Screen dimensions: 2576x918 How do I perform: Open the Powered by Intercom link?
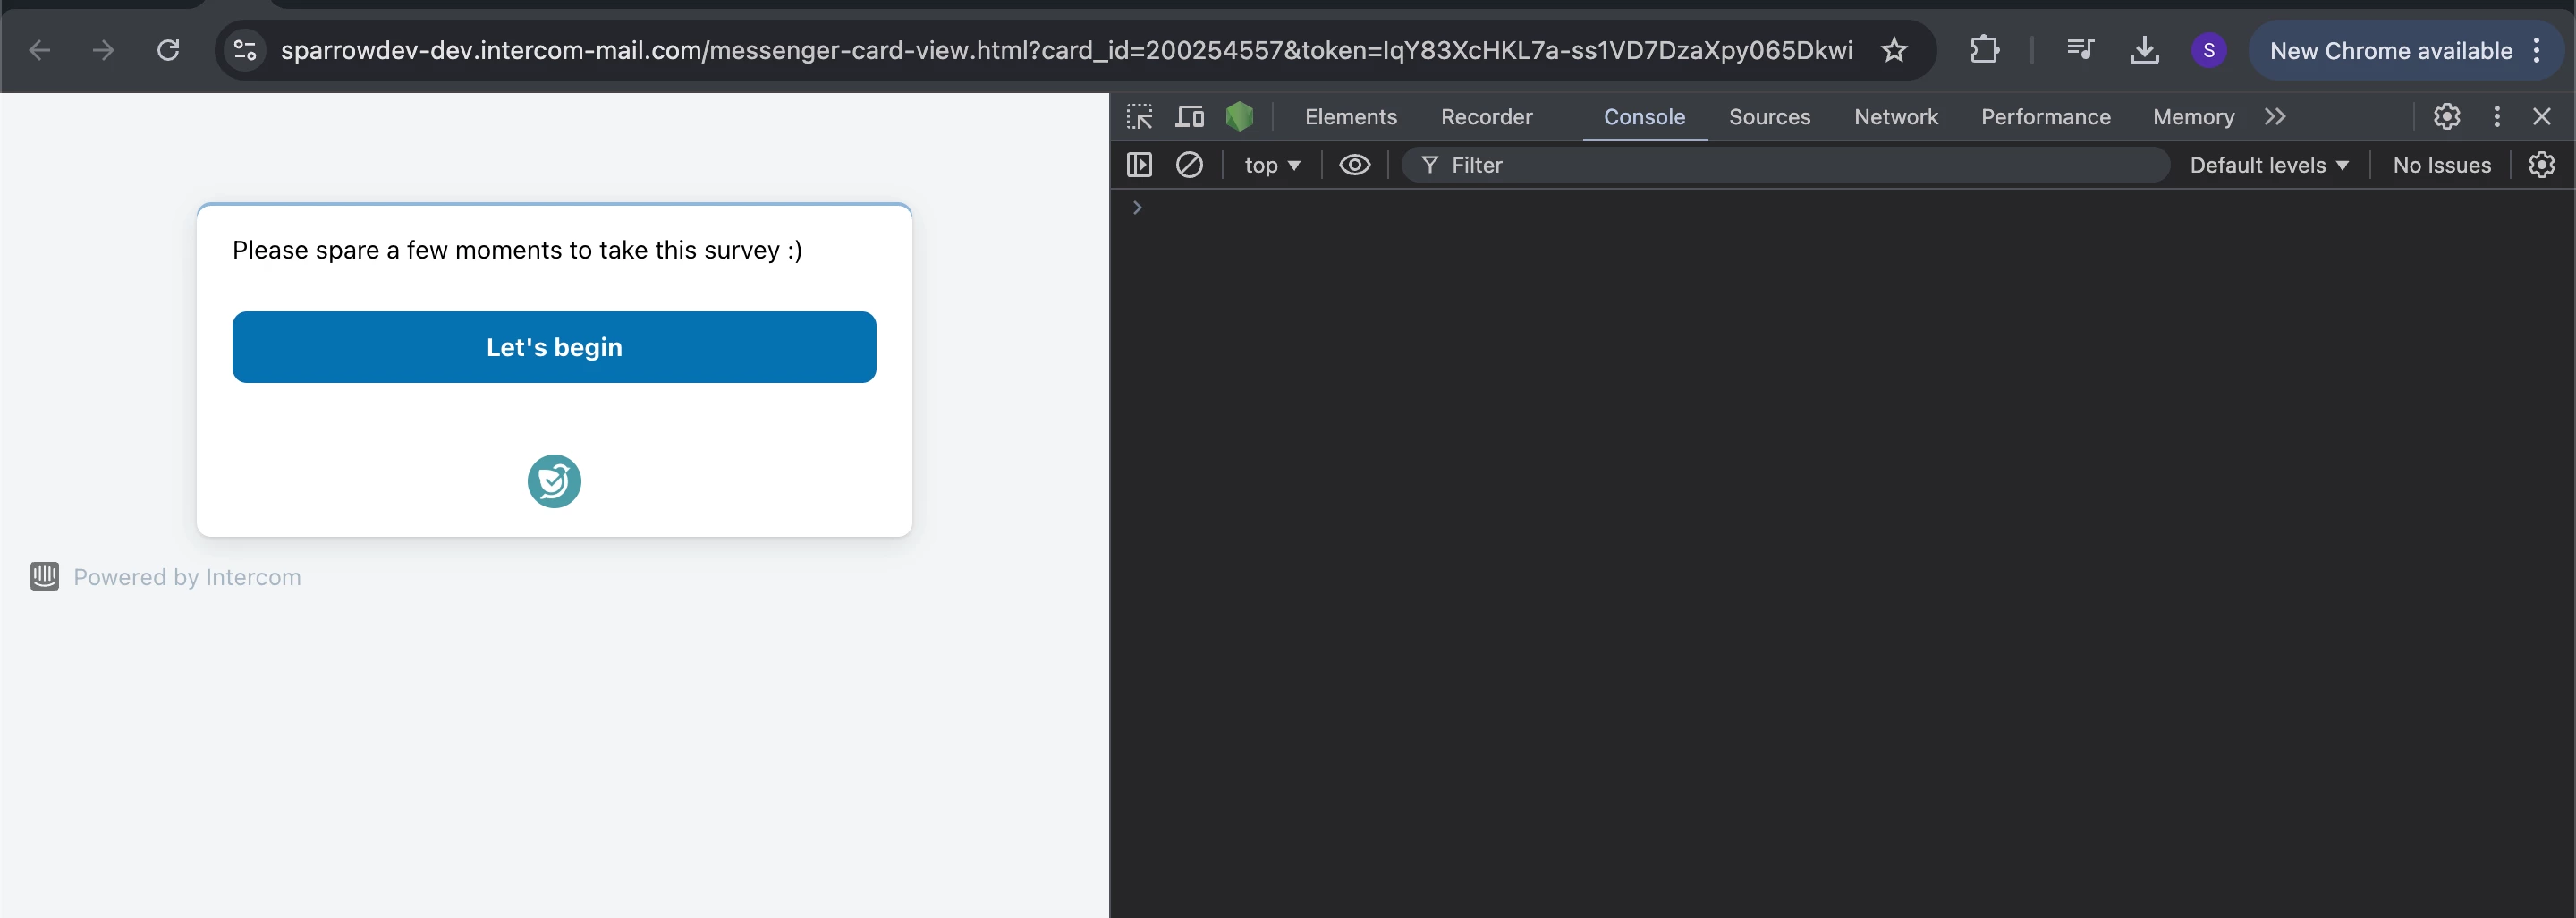click(x=187, y=577)
